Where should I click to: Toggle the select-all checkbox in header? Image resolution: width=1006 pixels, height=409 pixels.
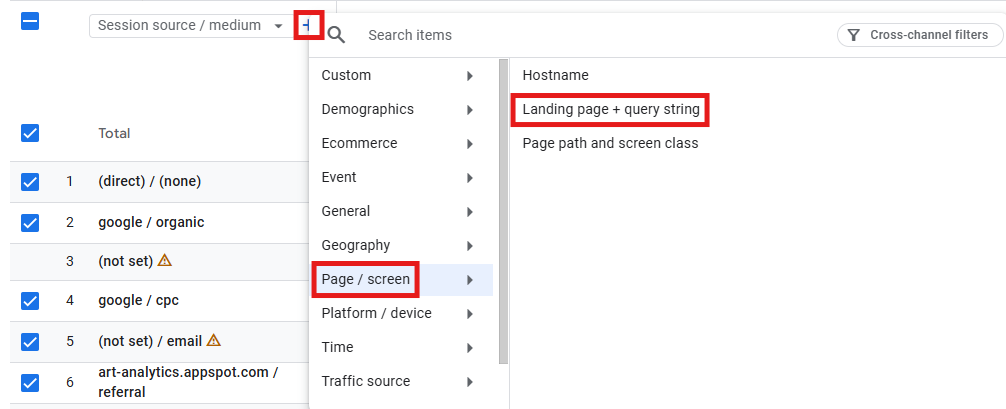coord(30,22)
